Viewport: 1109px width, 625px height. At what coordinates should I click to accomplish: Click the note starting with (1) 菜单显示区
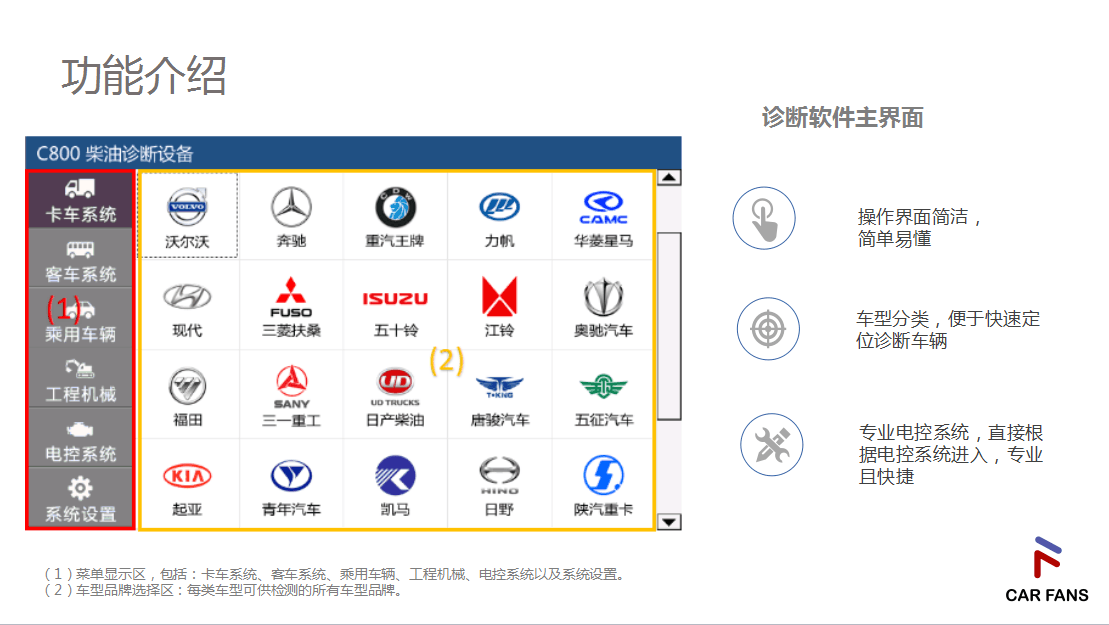click(x=335, y=574)
